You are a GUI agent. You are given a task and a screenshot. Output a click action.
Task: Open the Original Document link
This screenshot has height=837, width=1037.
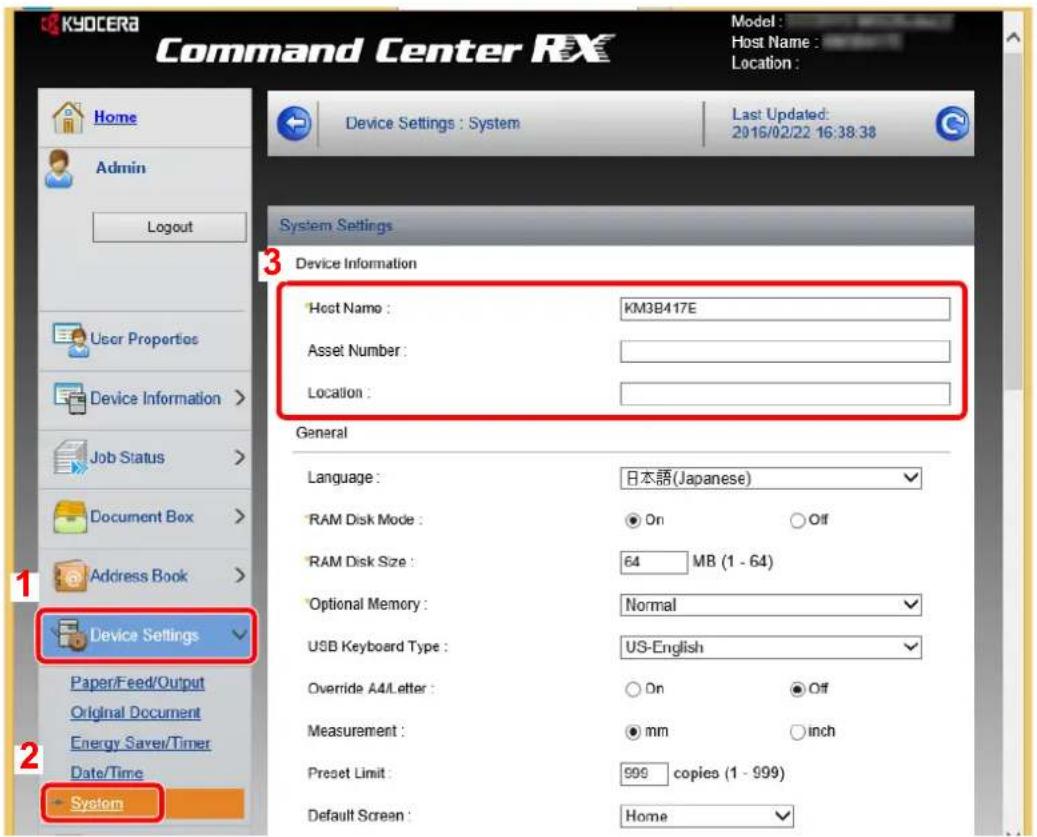136,713
